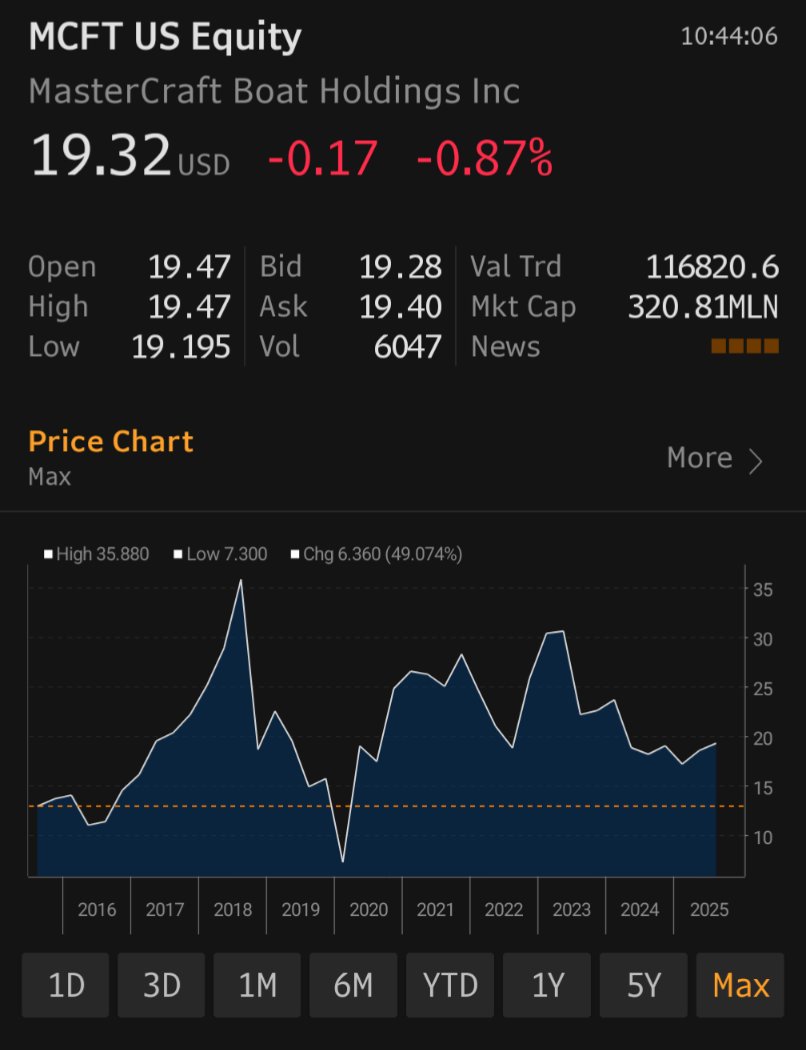The width and height of the screenshot is (806, 1050).
Task: Tap the Price Chart heading
Action: [x=110, y=442]
